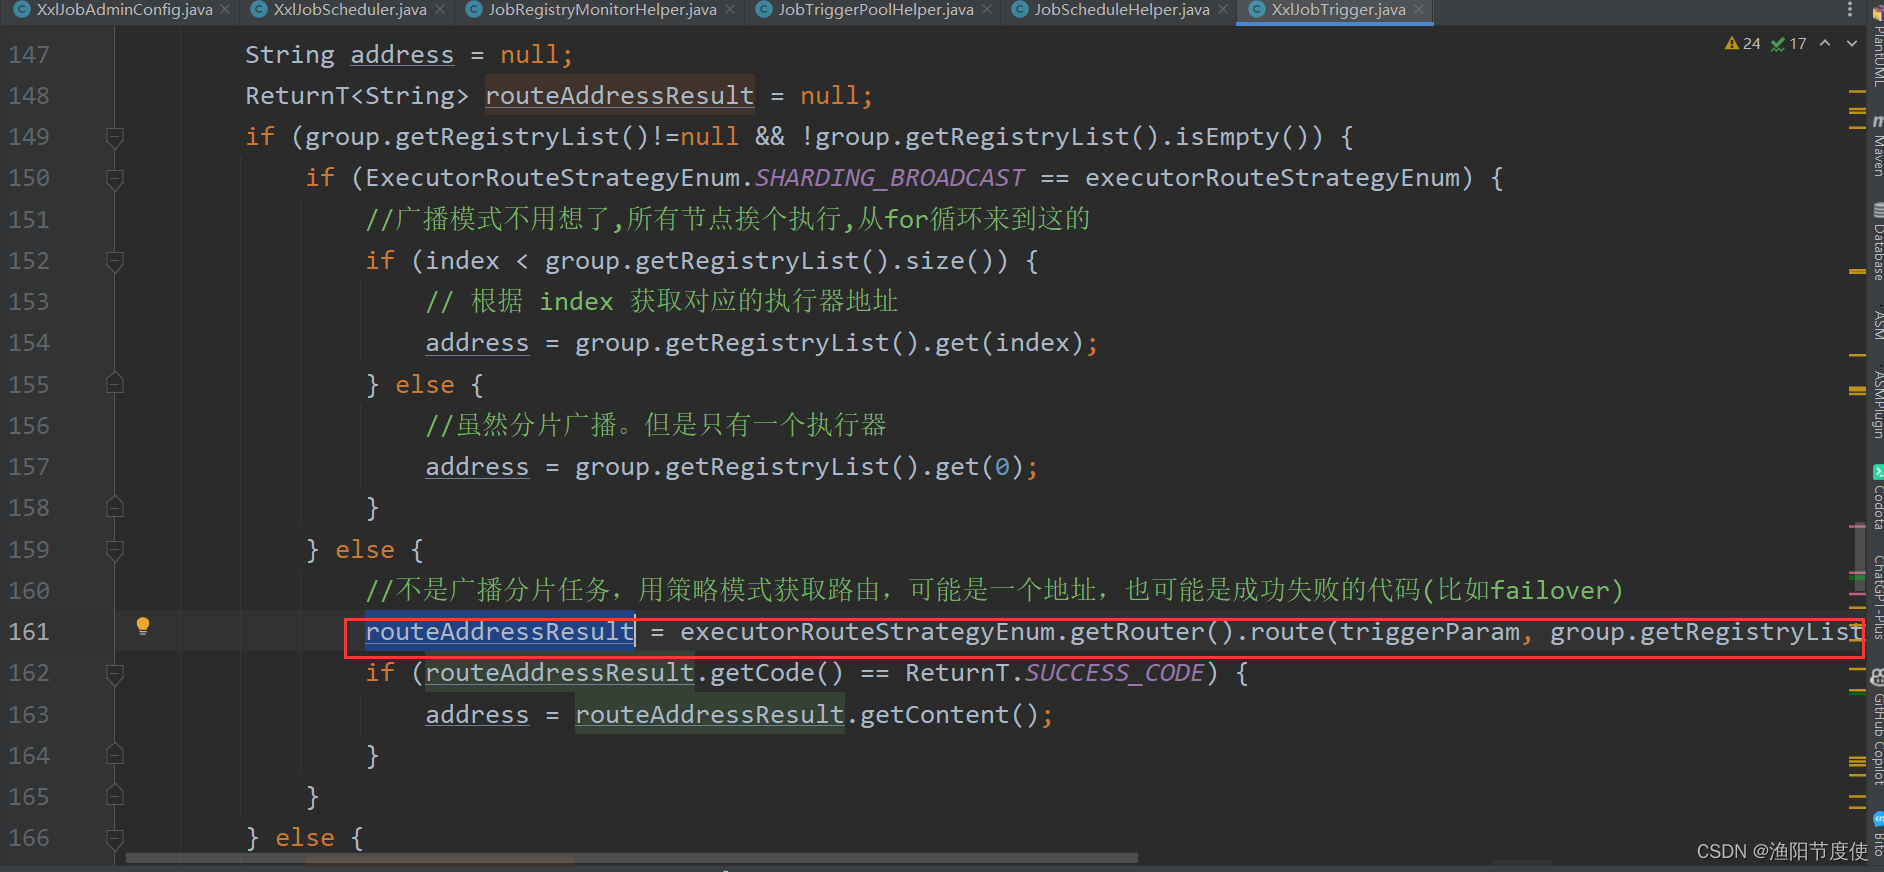Image resolution: width=1884 pixels, height=872 pixels.
Task: Click line number 153 in the gutter
Action: 29,302
